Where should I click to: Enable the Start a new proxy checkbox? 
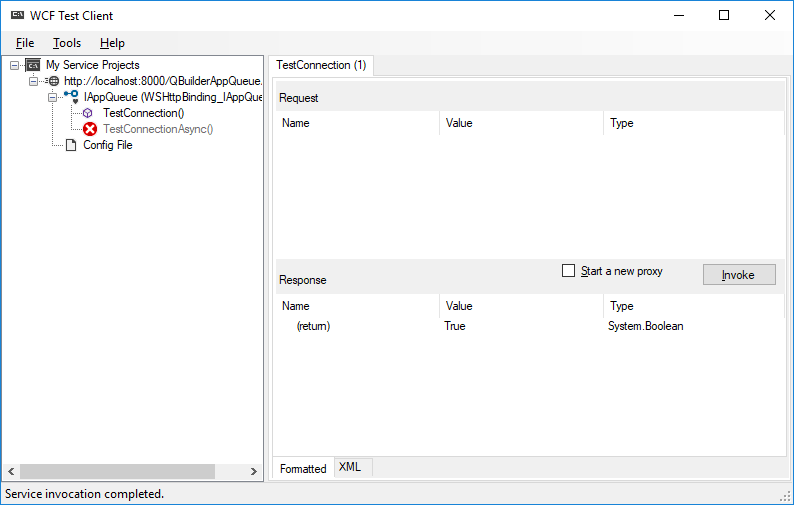click(569, 270)
